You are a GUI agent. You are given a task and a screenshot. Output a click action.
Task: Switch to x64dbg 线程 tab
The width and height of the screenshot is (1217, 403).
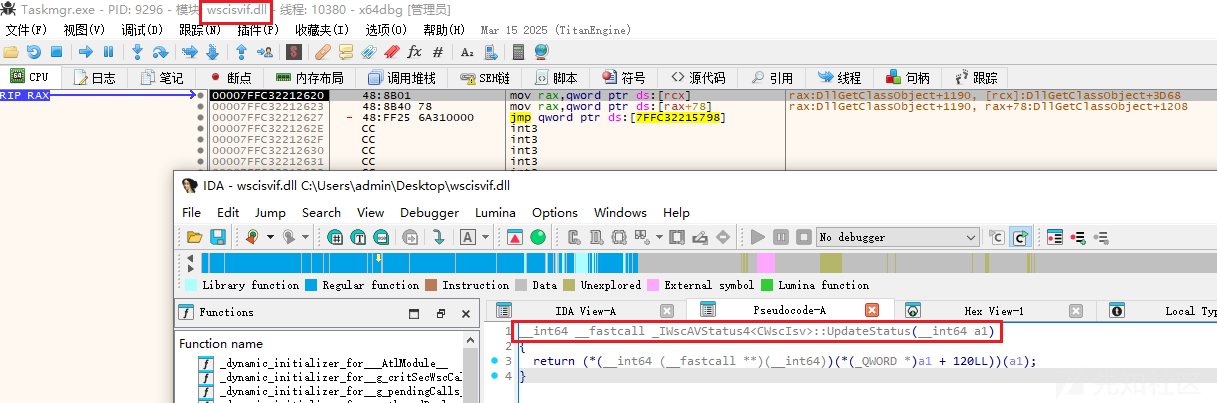[840, 77]
